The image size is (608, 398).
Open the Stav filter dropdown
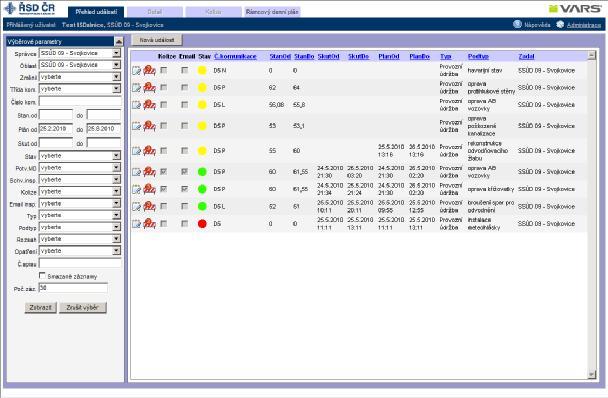pyautogui.click(x=80, y=156)
